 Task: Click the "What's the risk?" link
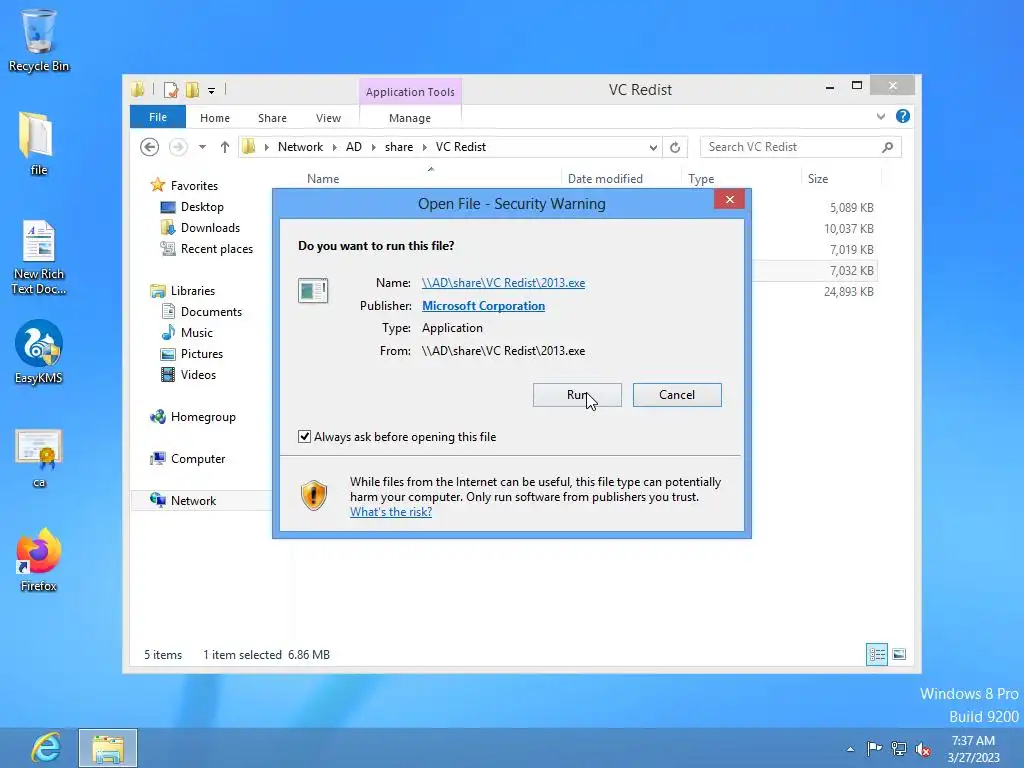click(x=391, y=512)
